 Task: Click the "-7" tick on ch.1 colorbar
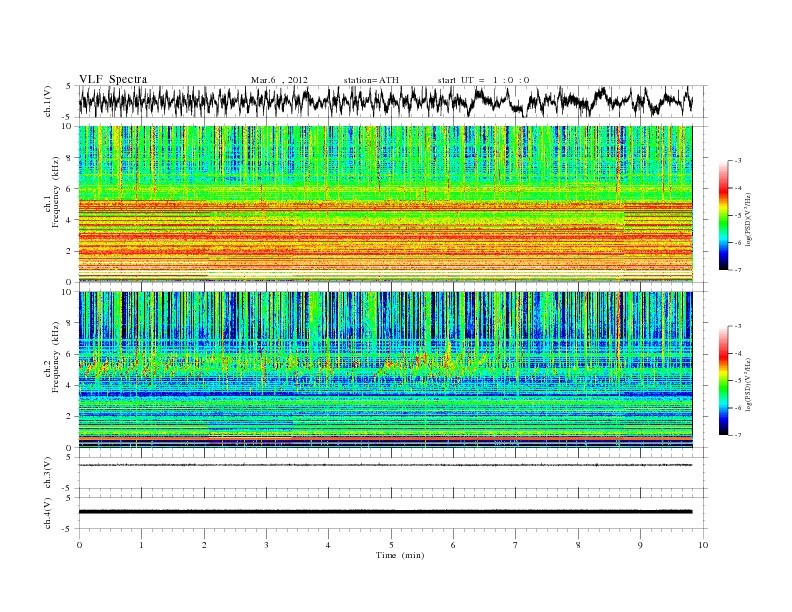737,270
